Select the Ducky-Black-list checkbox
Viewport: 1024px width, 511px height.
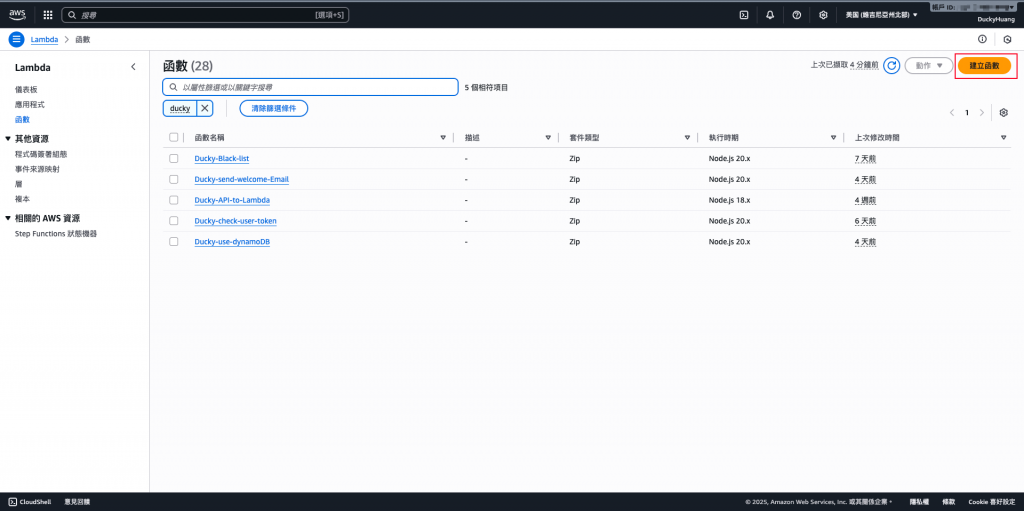tap(173, 158)
